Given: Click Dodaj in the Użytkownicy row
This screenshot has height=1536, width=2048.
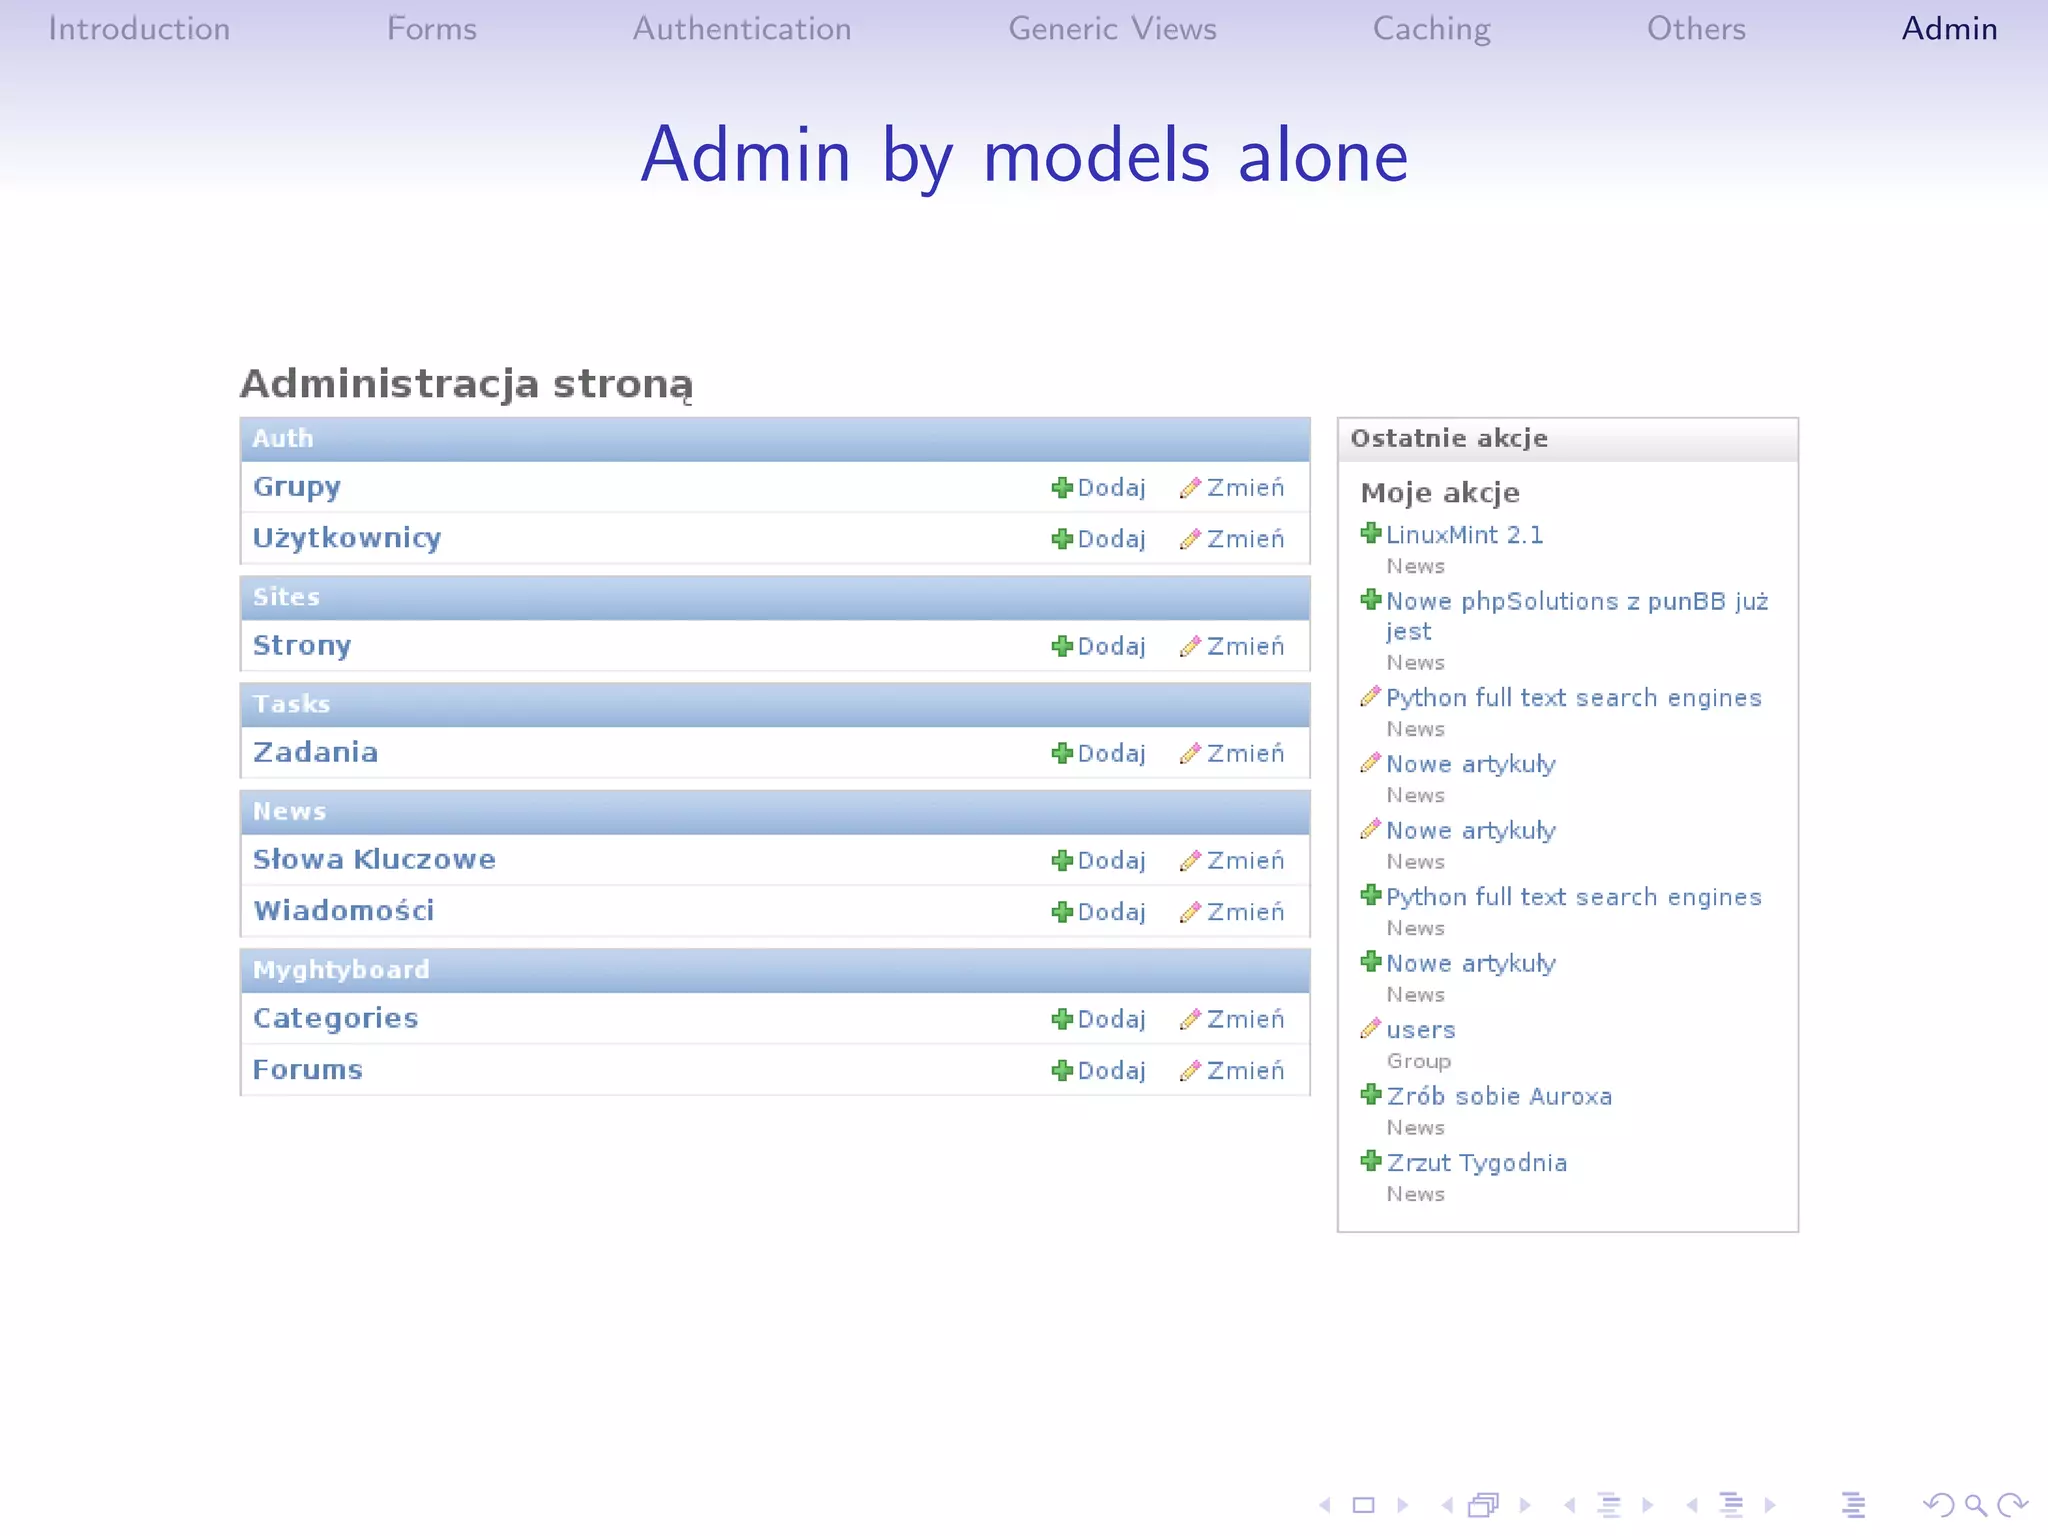Looking at the screenshot, I should (1111, 539).
